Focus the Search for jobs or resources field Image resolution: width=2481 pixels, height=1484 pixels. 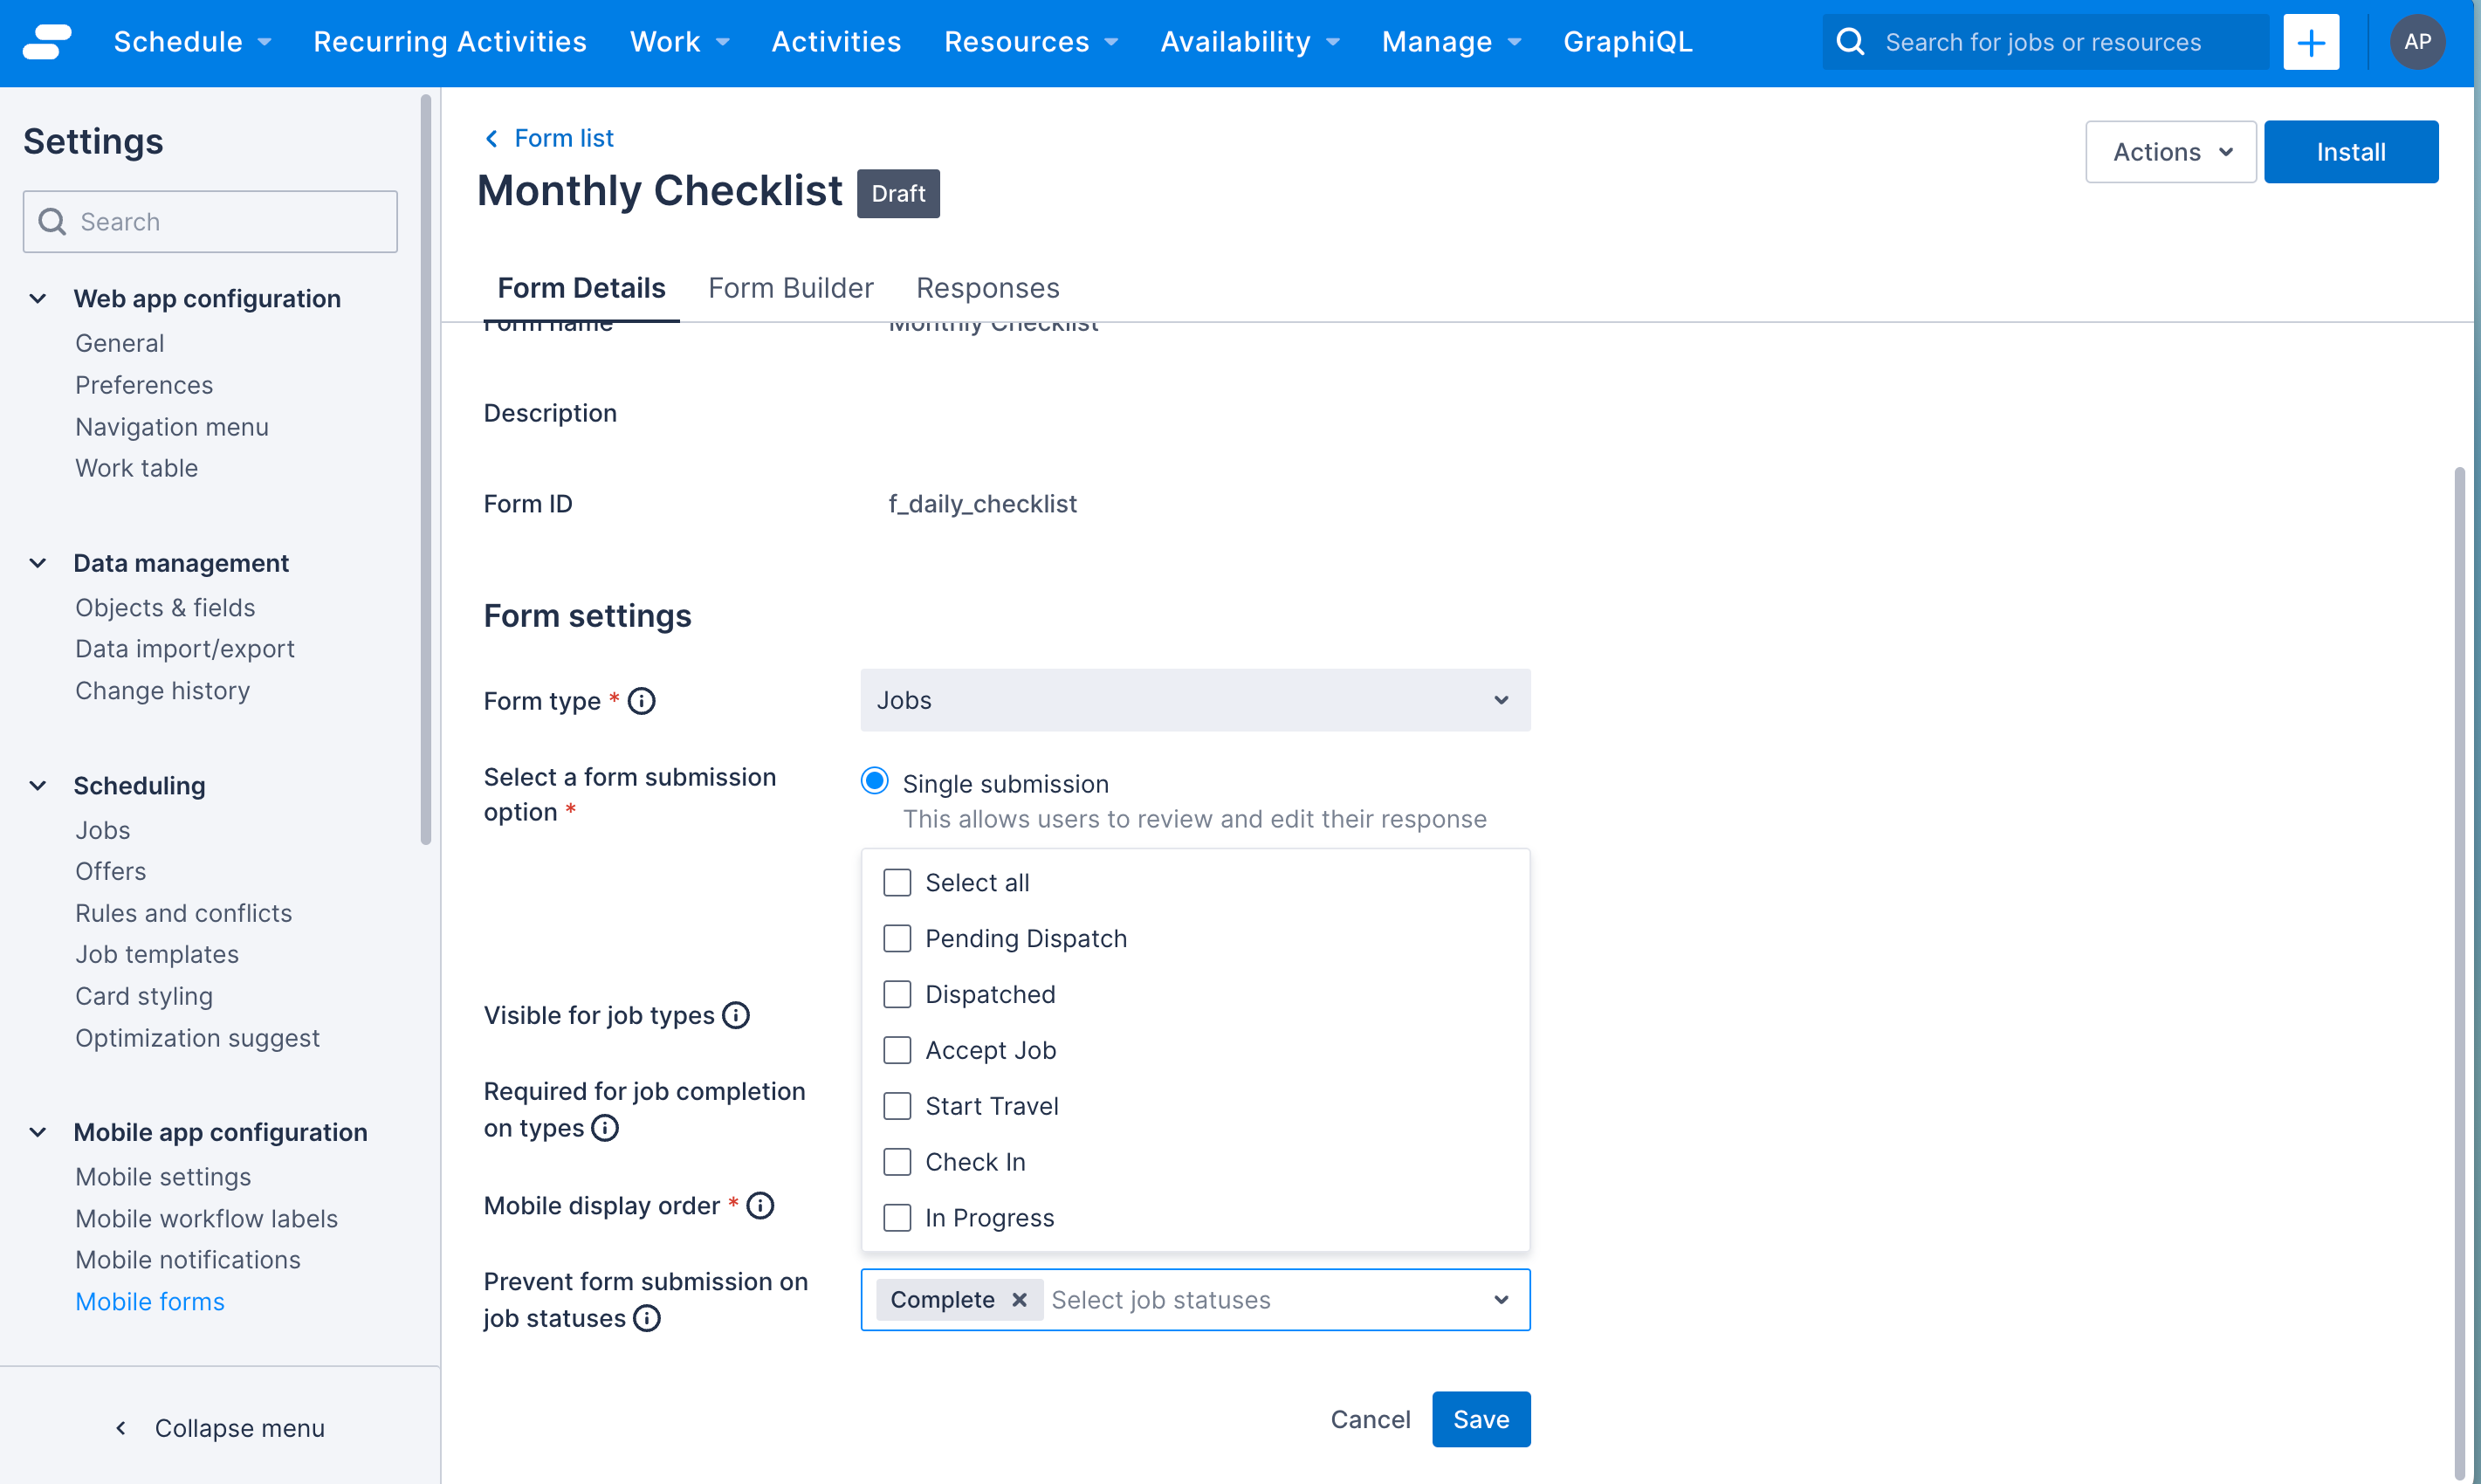(2045, 42)
